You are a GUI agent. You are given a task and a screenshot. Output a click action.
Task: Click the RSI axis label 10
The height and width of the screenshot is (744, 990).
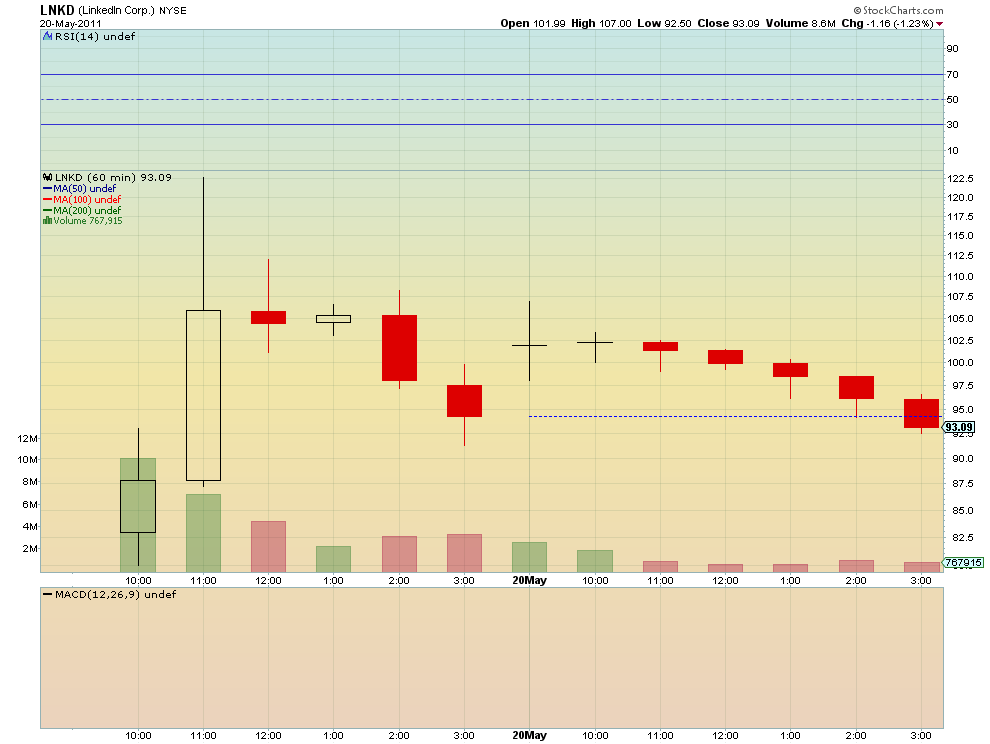(952, 150)
